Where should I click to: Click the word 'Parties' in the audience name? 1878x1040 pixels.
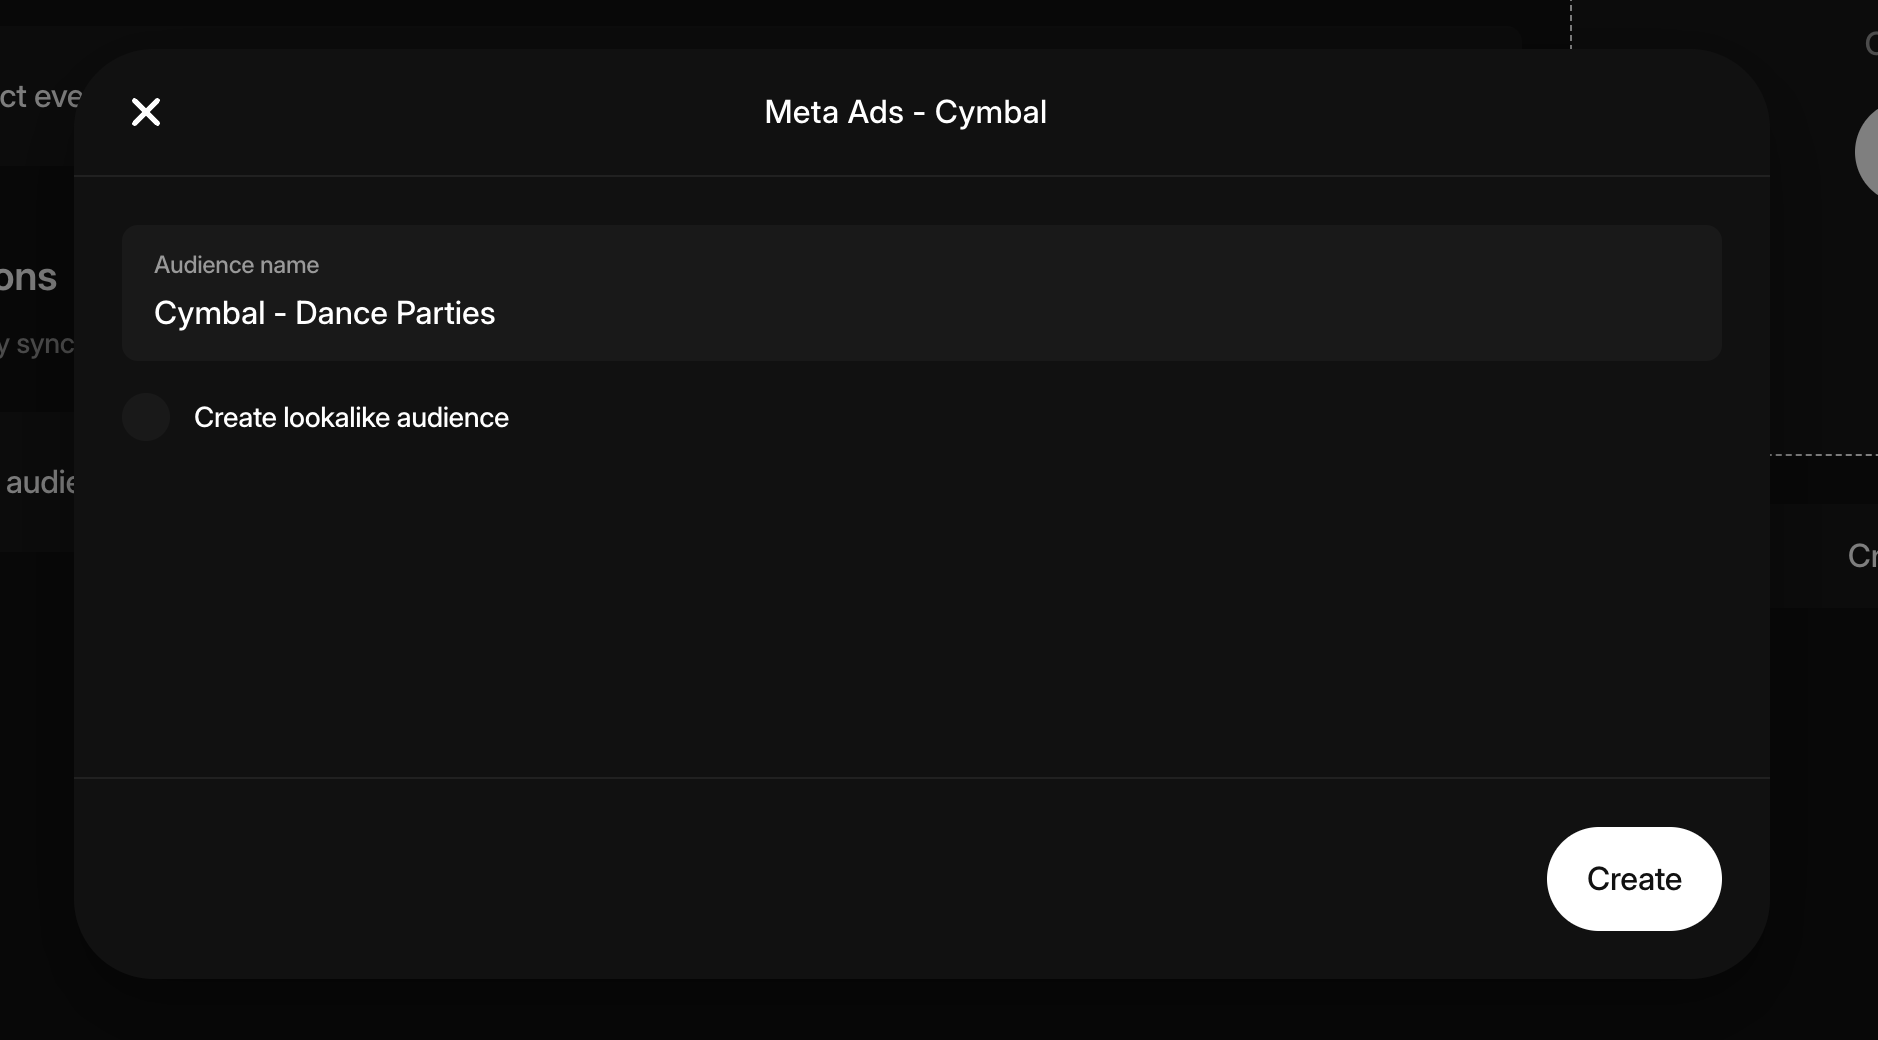coord(445,313)
